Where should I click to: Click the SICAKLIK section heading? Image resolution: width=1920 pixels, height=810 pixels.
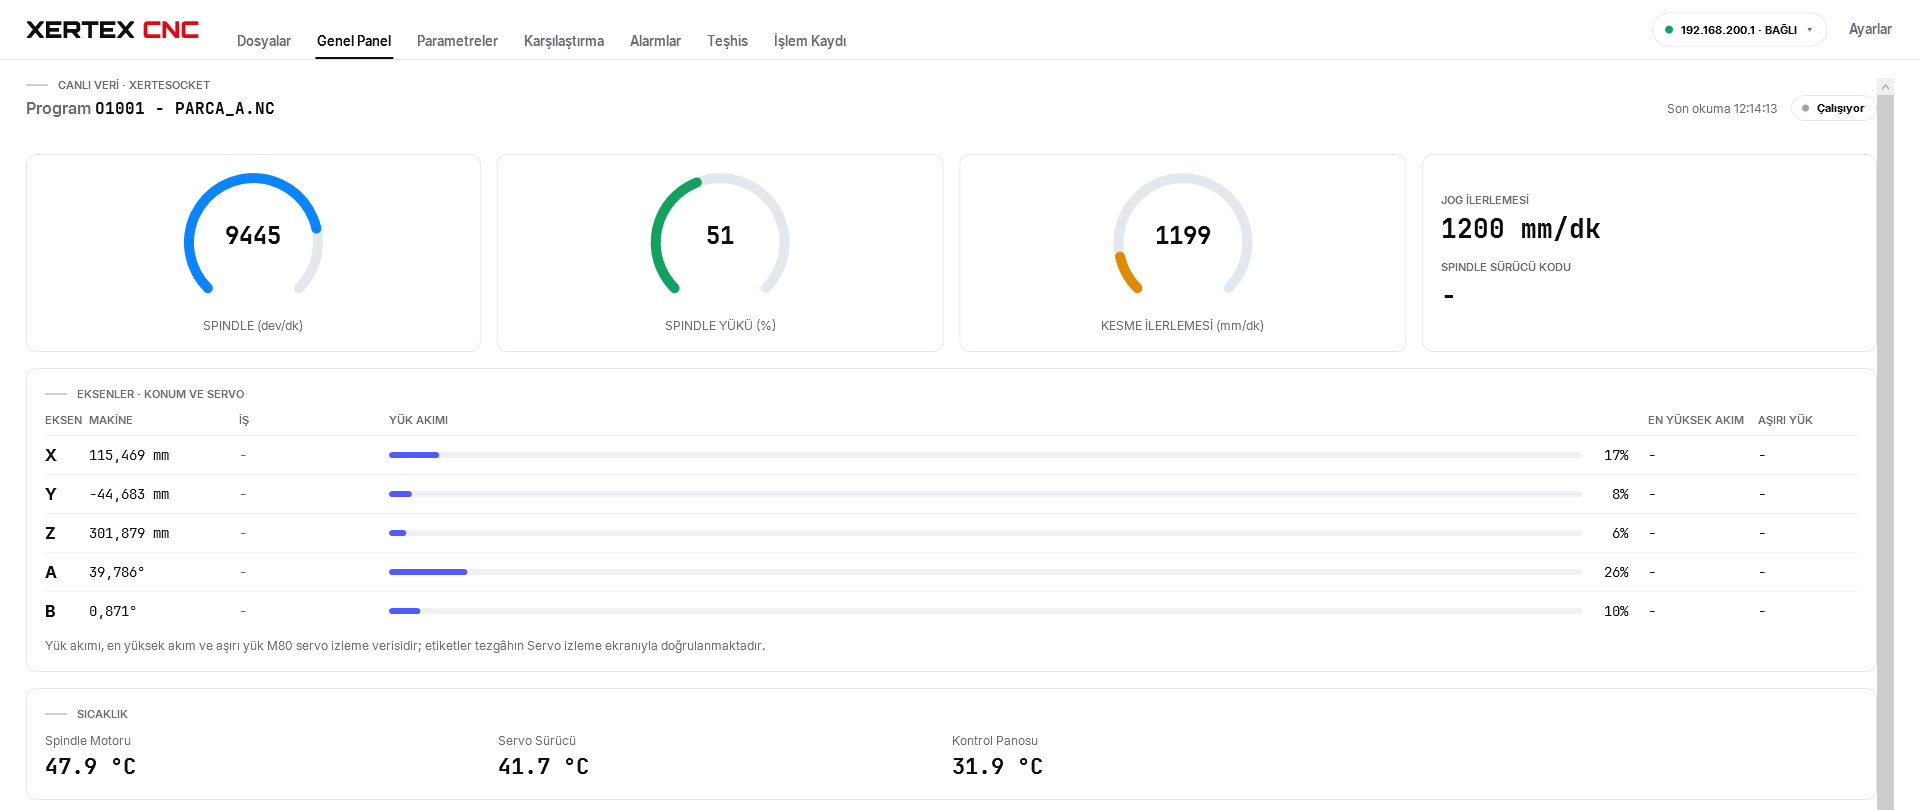click(102, 714)
